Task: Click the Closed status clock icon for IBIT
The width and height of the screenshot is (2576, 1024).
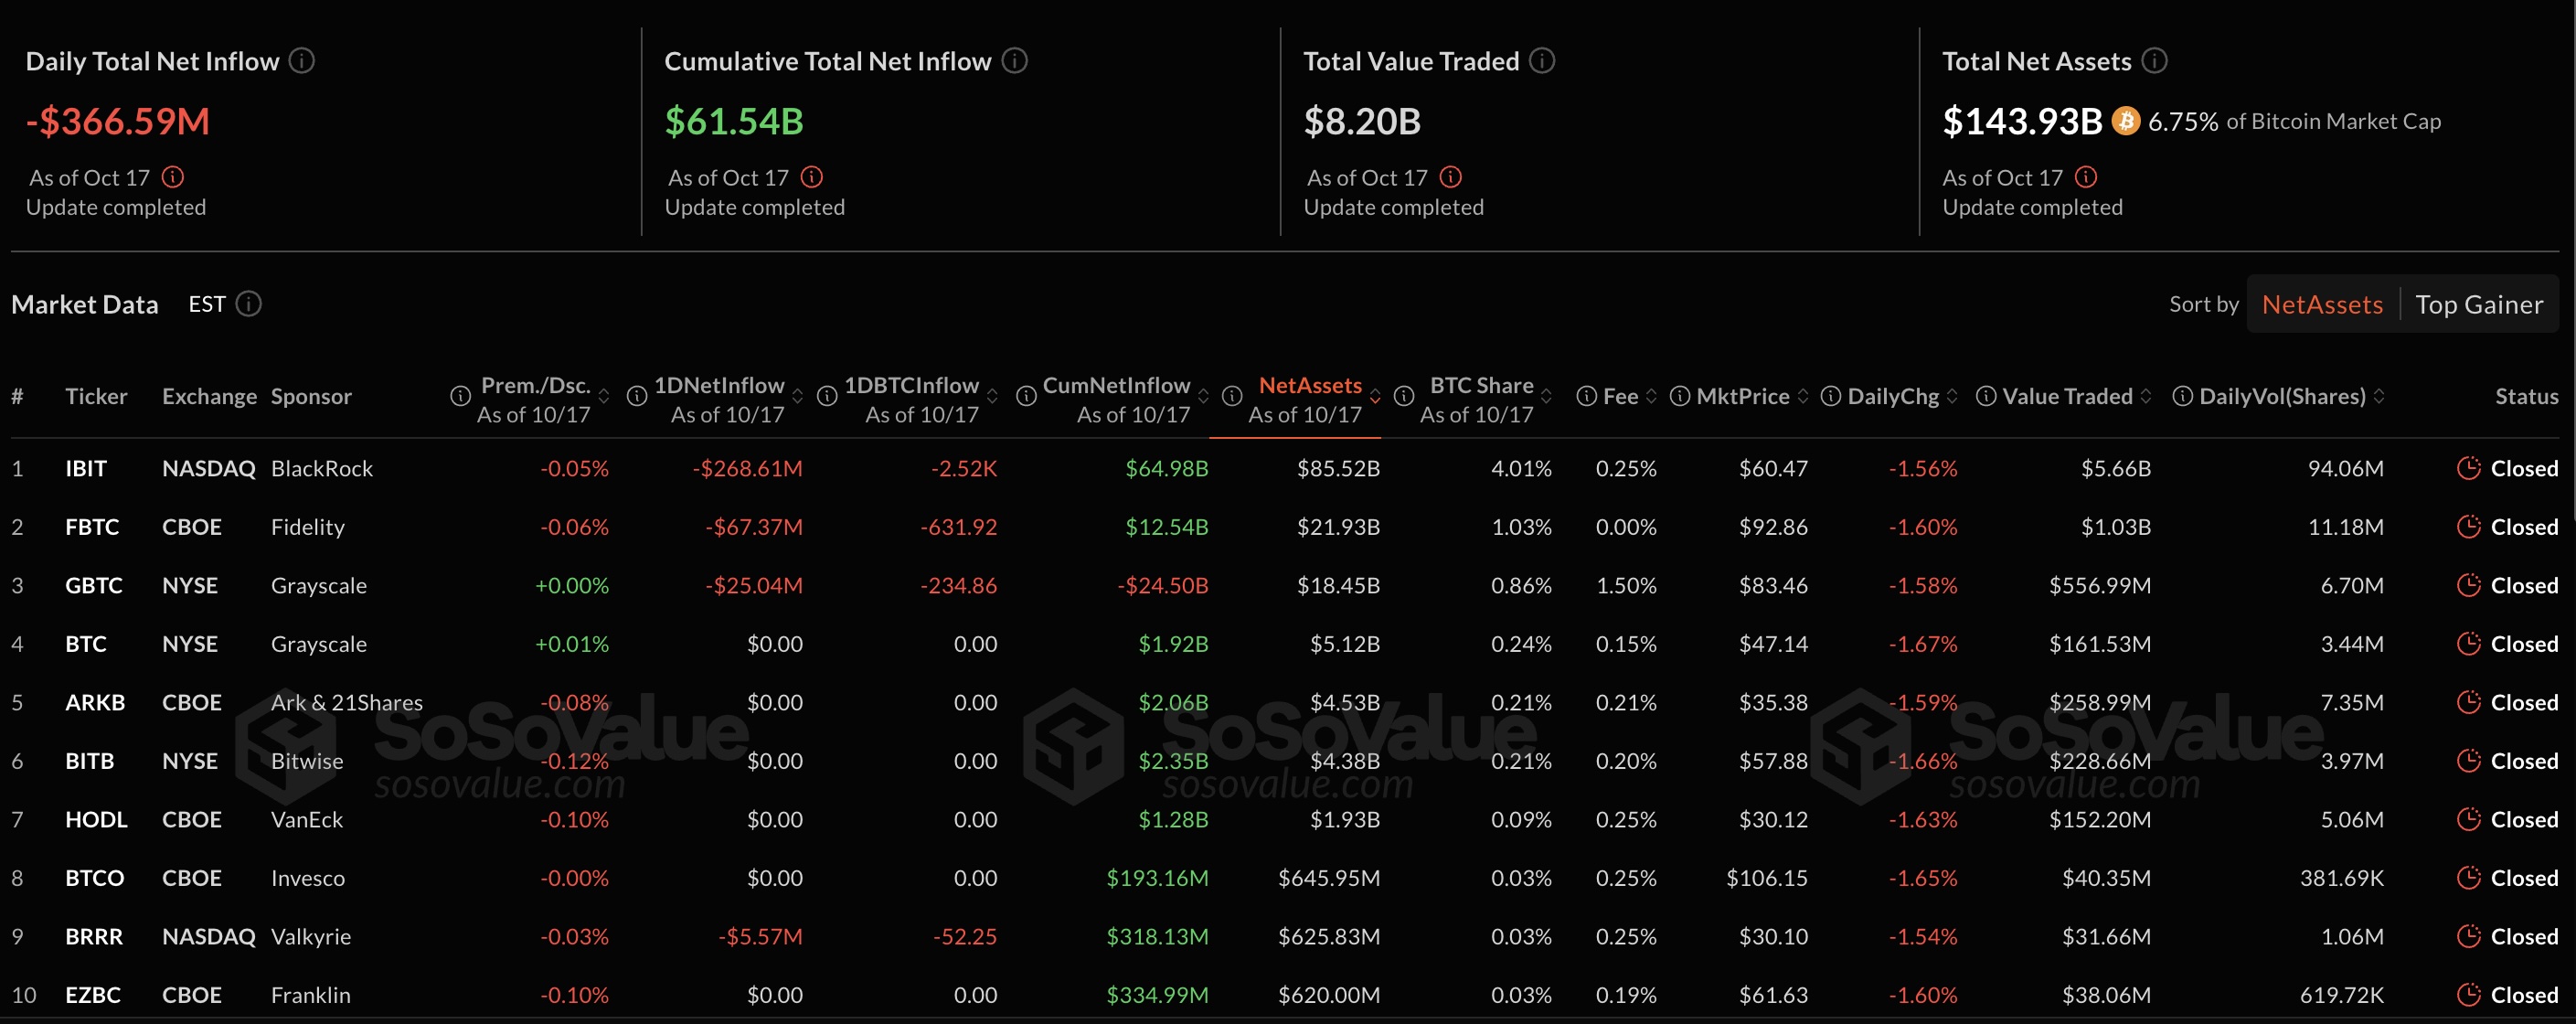Action: pos(2468,468)
